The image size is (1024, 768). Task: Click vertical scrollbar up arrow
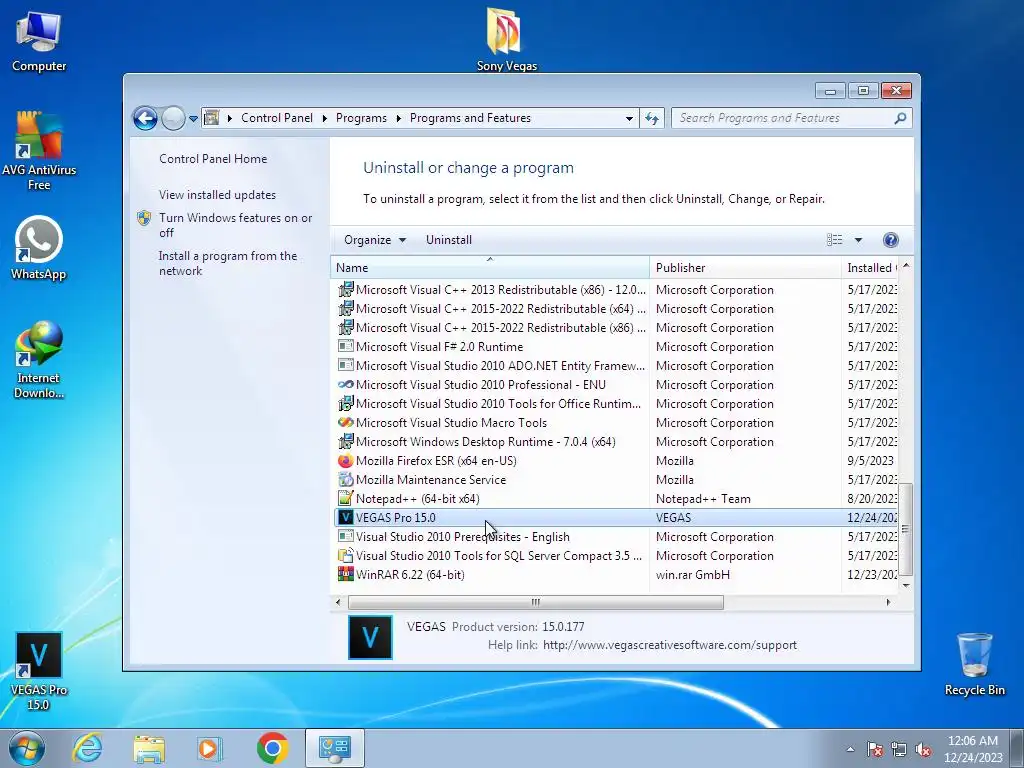906,266
